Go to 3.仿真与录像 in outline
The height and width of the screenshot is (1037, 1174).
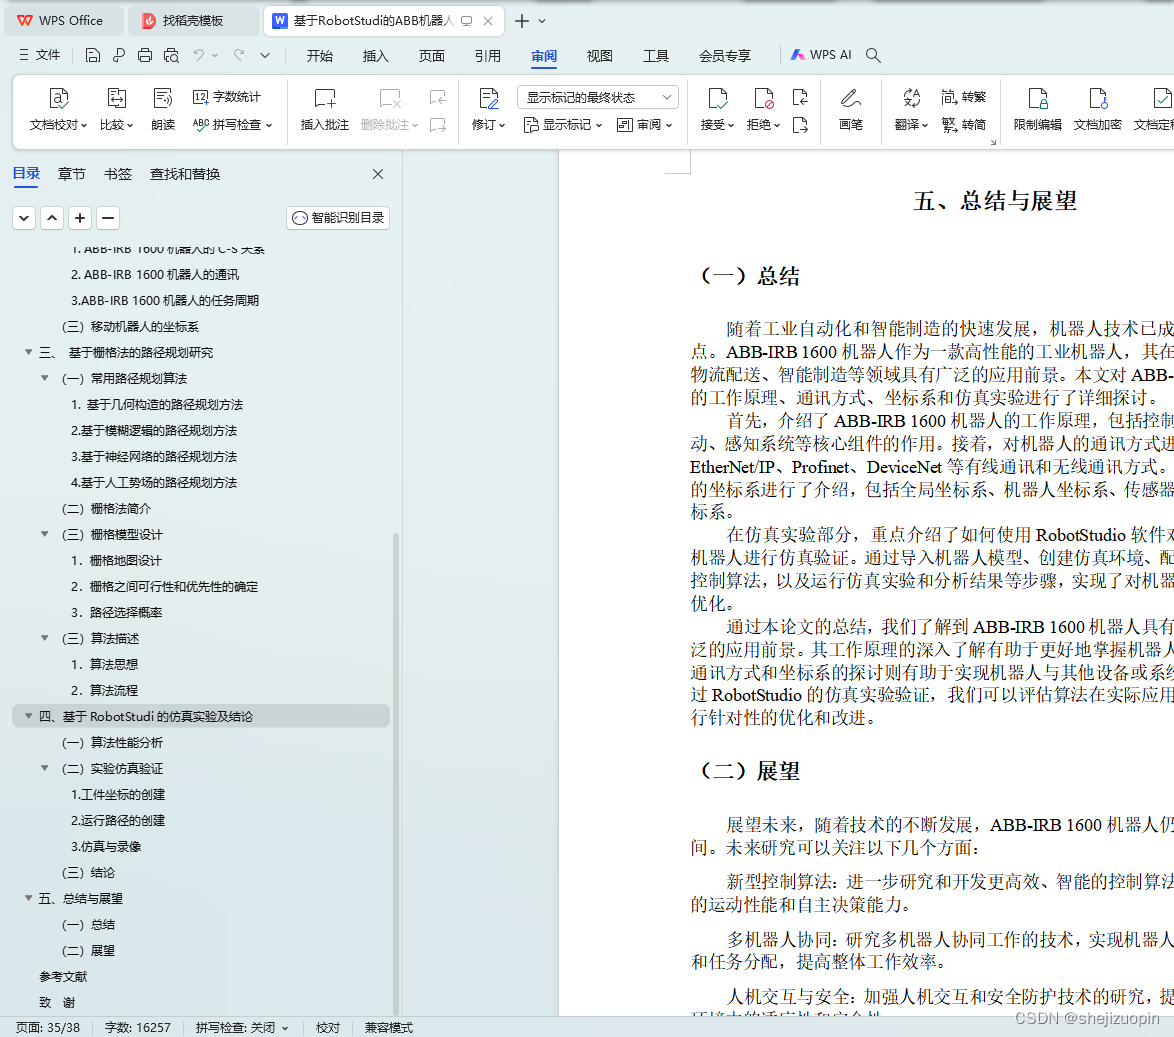pyautogui.click(x=106, y=846)
